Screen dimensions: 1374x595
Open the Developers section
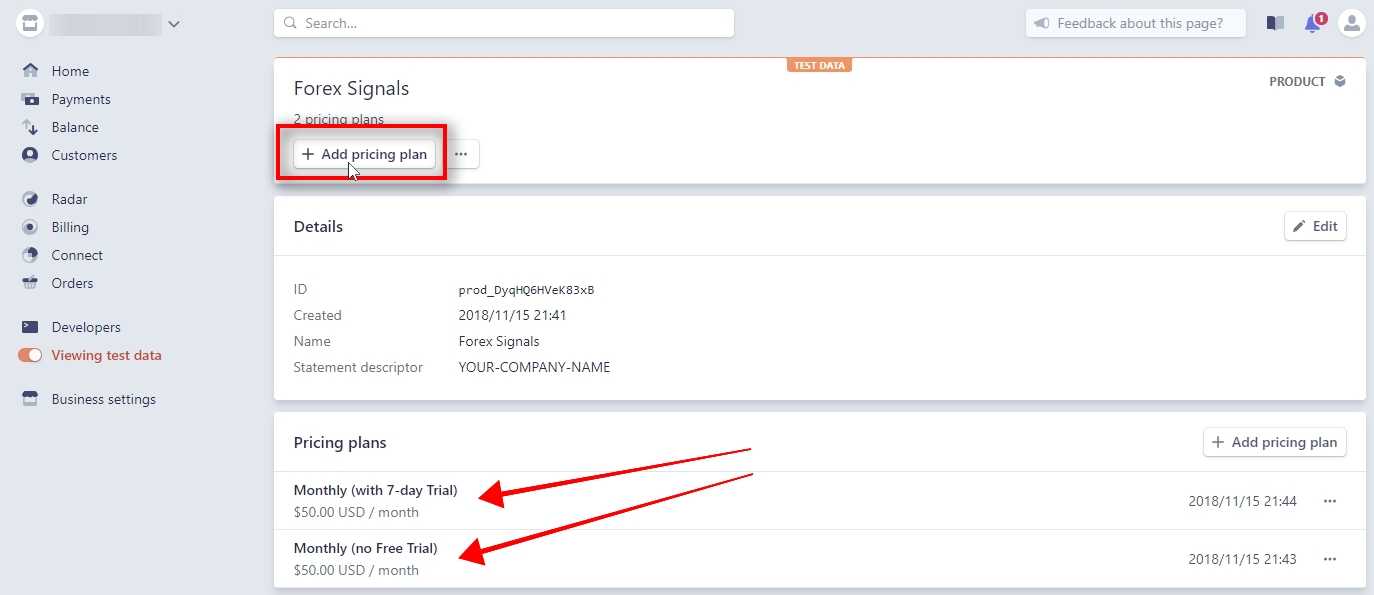click(86, 327)
